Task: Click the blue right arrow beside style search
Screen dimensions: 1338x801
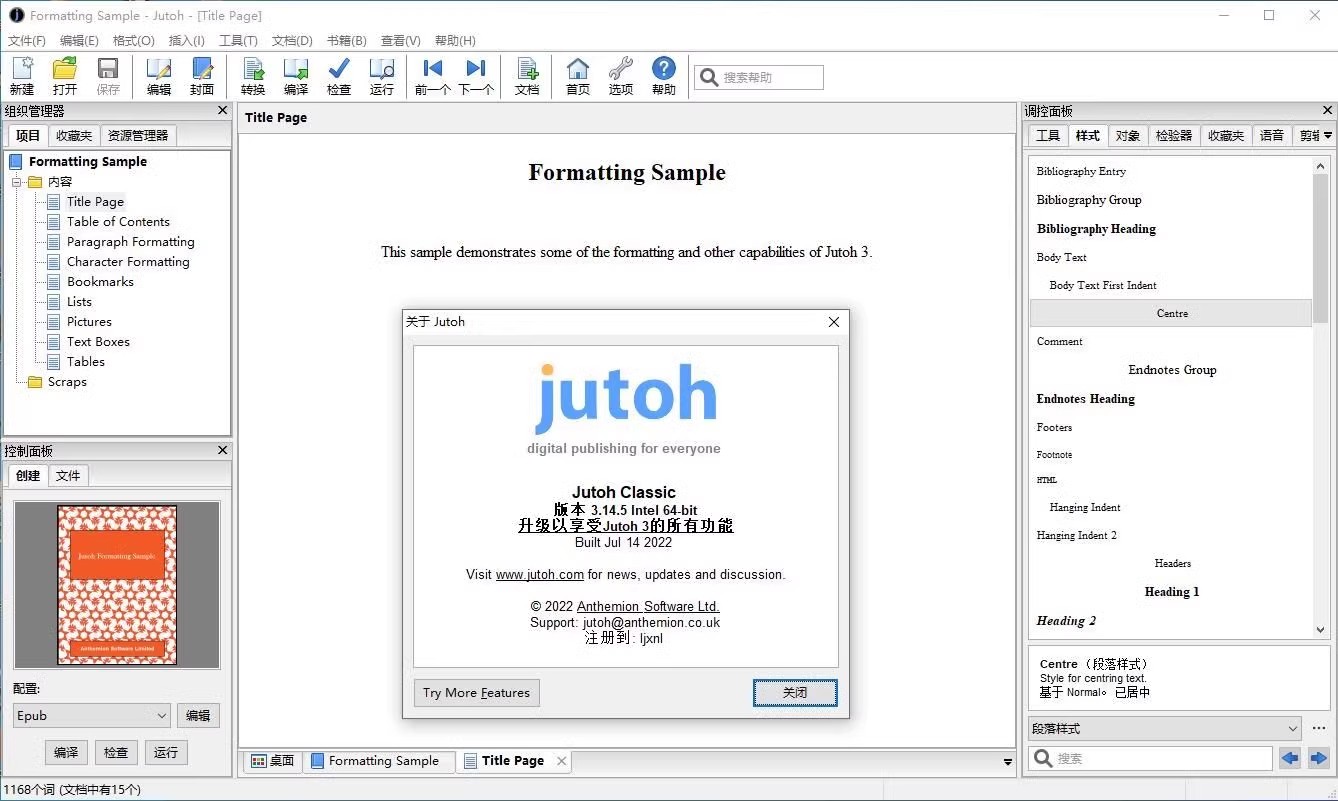Action: (x=1319, y=759)
